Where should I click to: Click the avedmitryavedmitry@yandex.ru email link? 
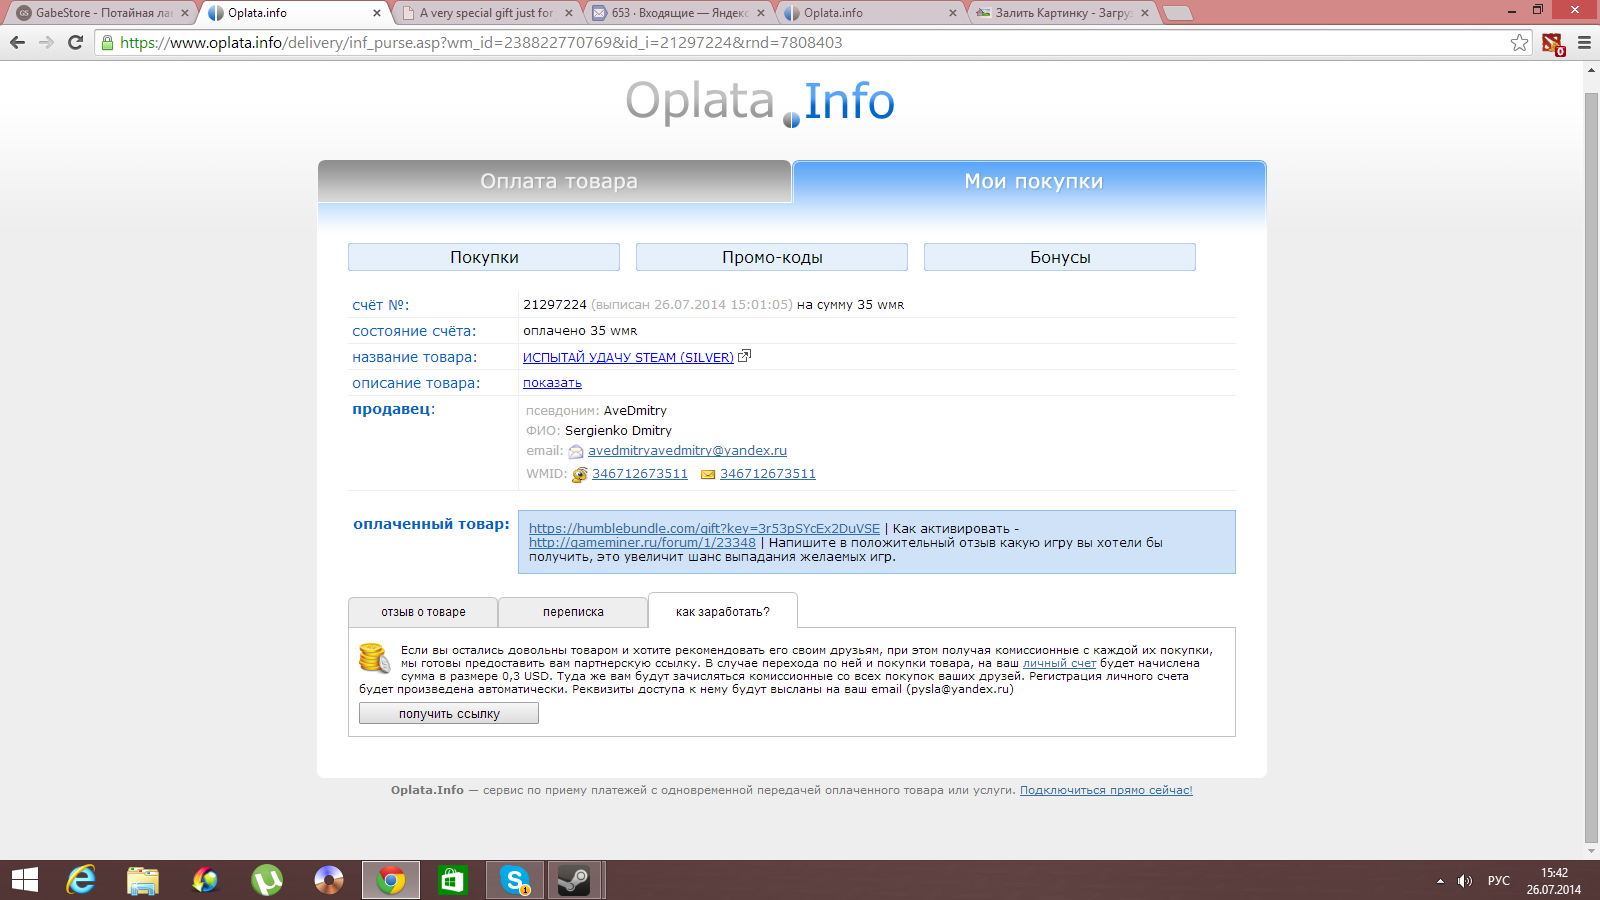pyautogui.click(x=687, y=451)
